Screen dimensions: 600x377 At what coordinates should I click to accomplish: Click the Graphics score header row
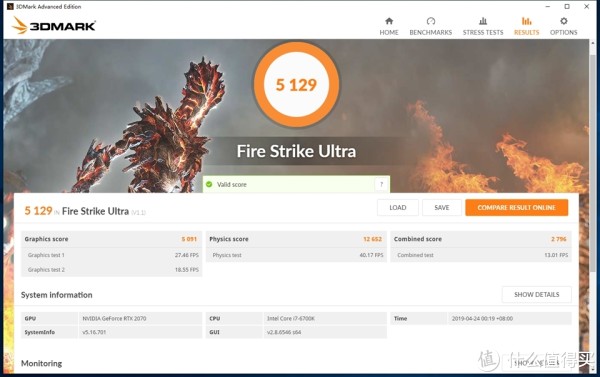[x=111, y=239]
